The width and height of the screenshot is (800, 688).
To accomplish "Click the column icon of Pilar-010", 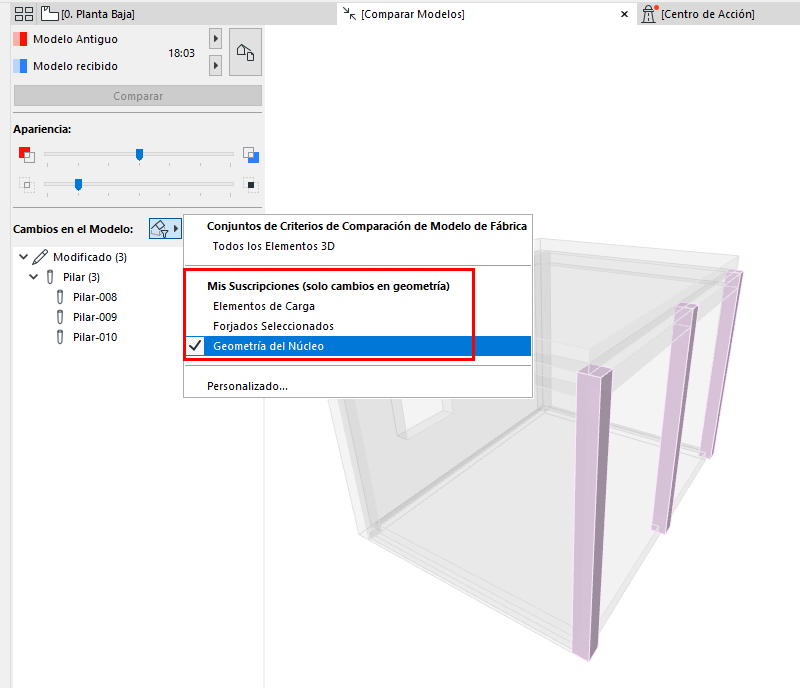I will pyautogui.click(x=60, y=337).
